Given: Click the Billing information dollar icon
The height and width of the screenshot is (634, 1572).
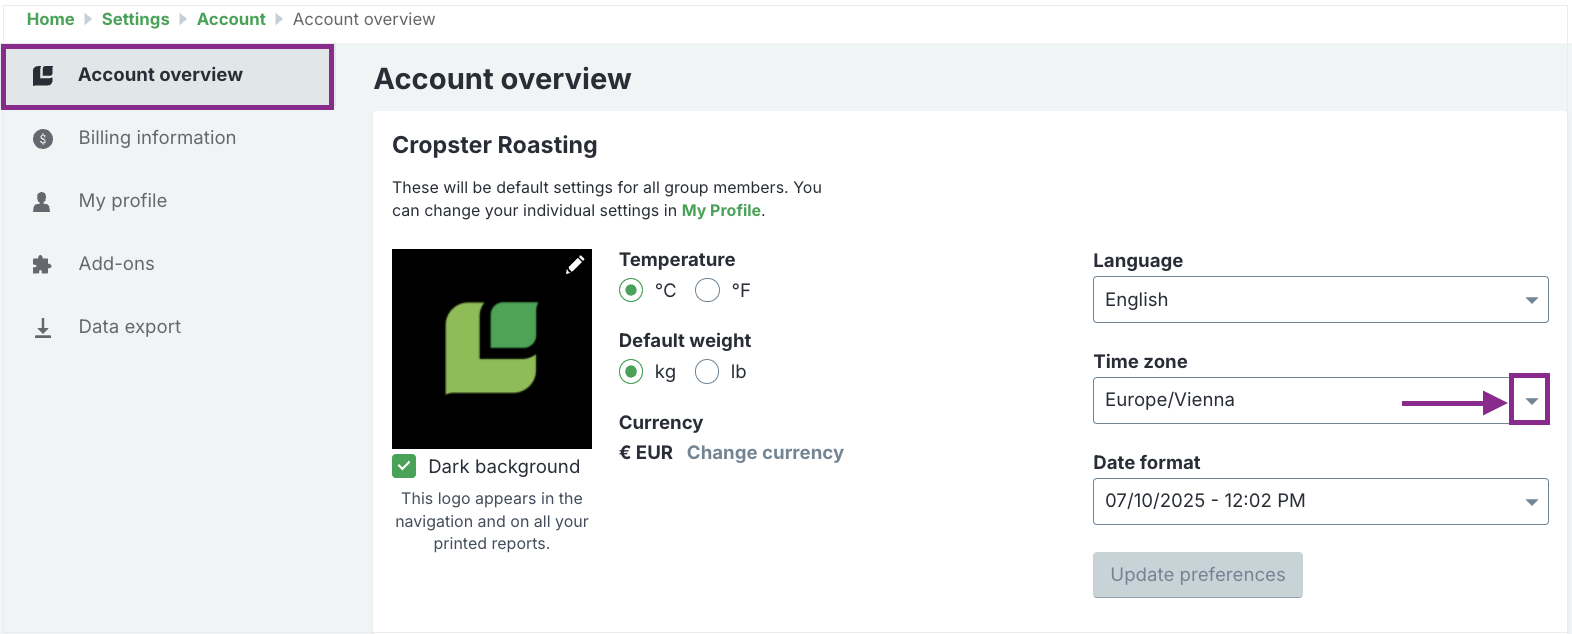Looking at the screenshot, I should [43, 139].
